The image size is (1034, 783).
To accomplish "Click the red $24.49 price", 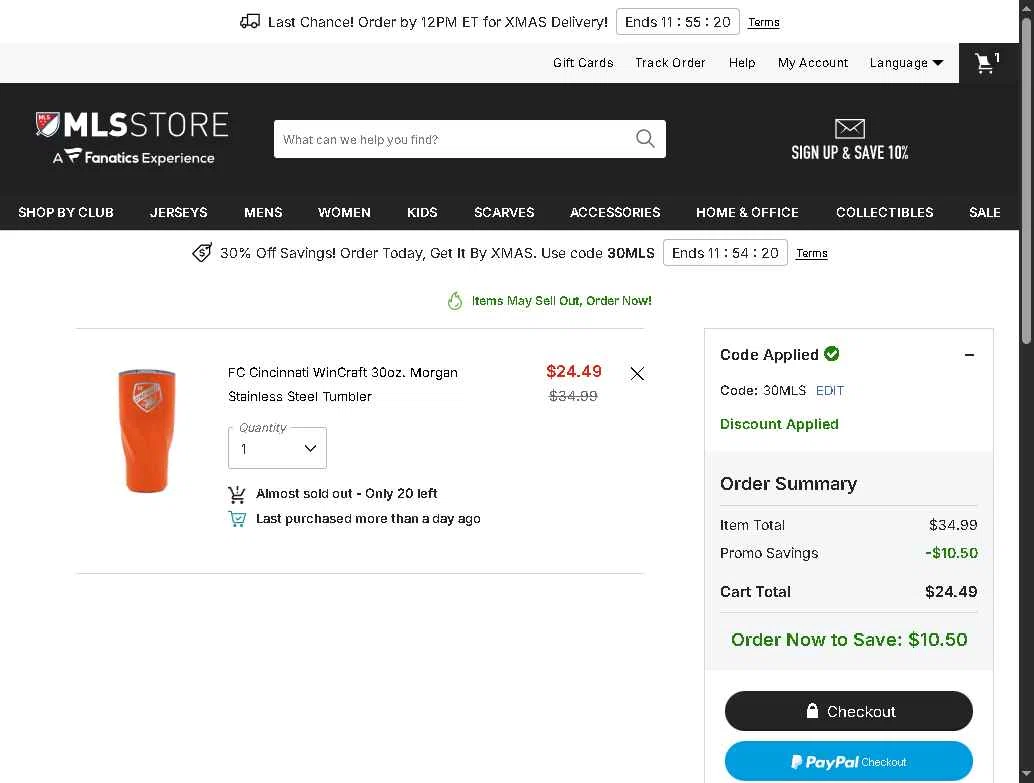I will (x=574, y=371).
